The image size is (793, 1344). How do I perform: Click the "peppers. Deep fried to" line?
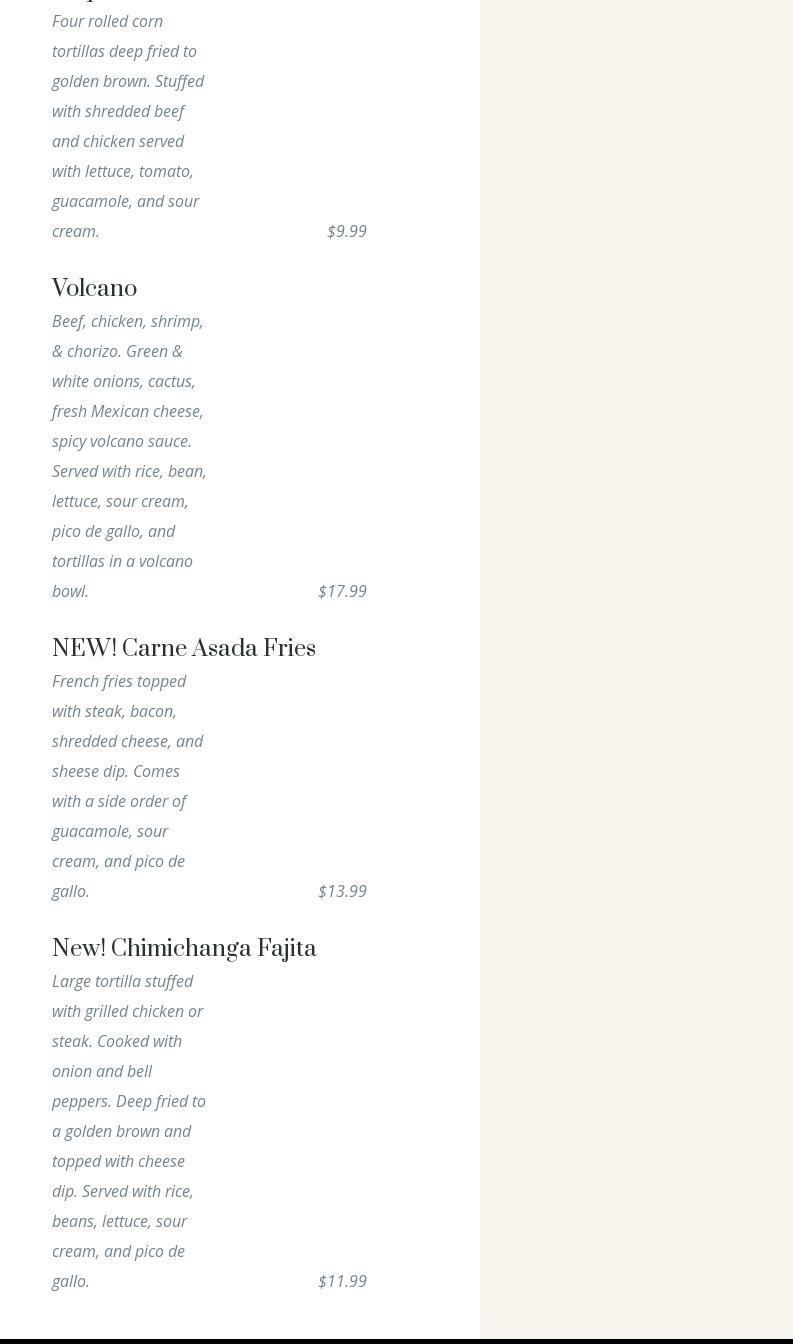[128, 1101]
